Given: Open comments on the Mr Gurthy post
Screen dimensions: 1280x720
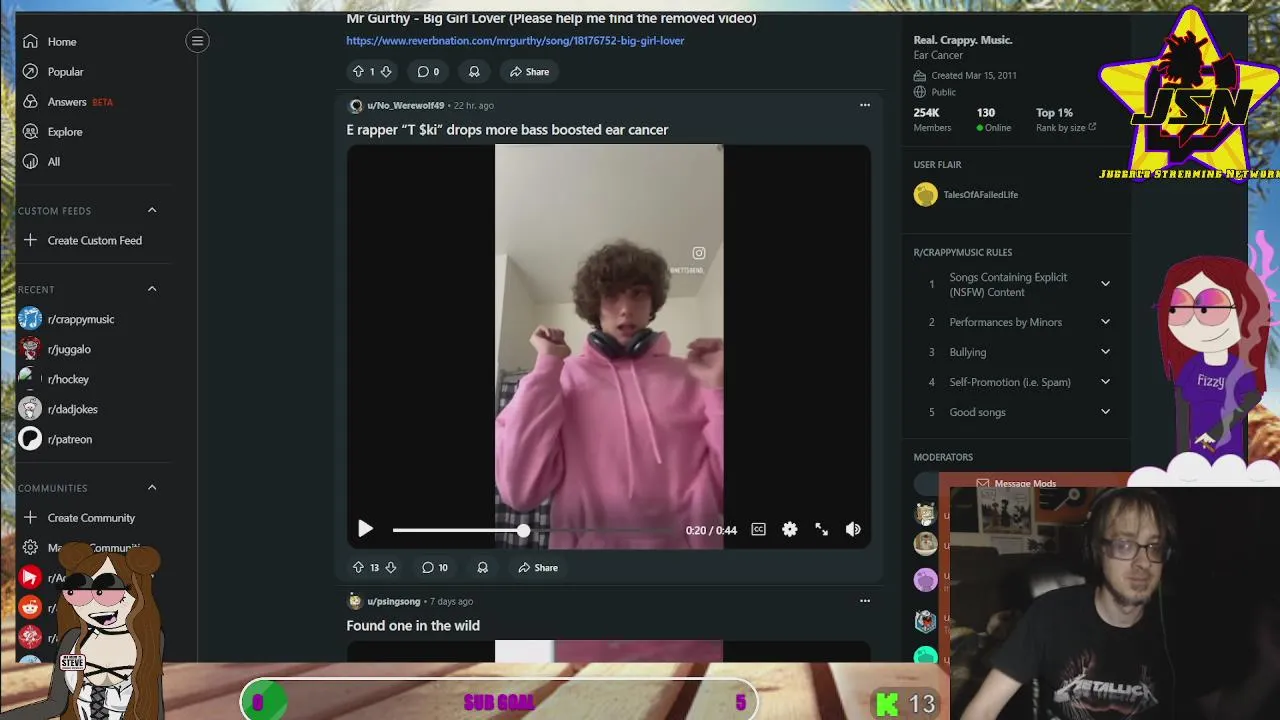Looking at the screenshot, I should [428, 71].
